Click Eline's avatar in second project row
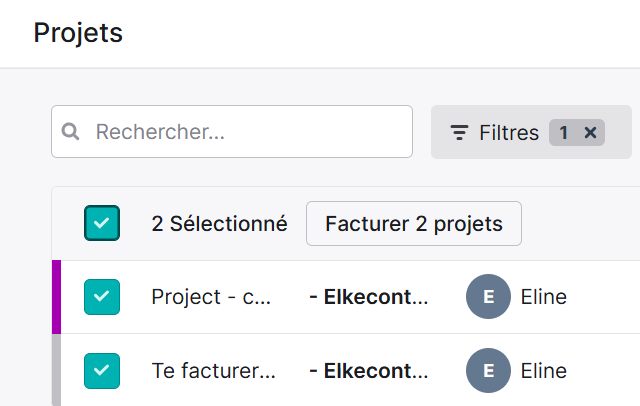This screenshot has height=406, width=640. (488, 371)
